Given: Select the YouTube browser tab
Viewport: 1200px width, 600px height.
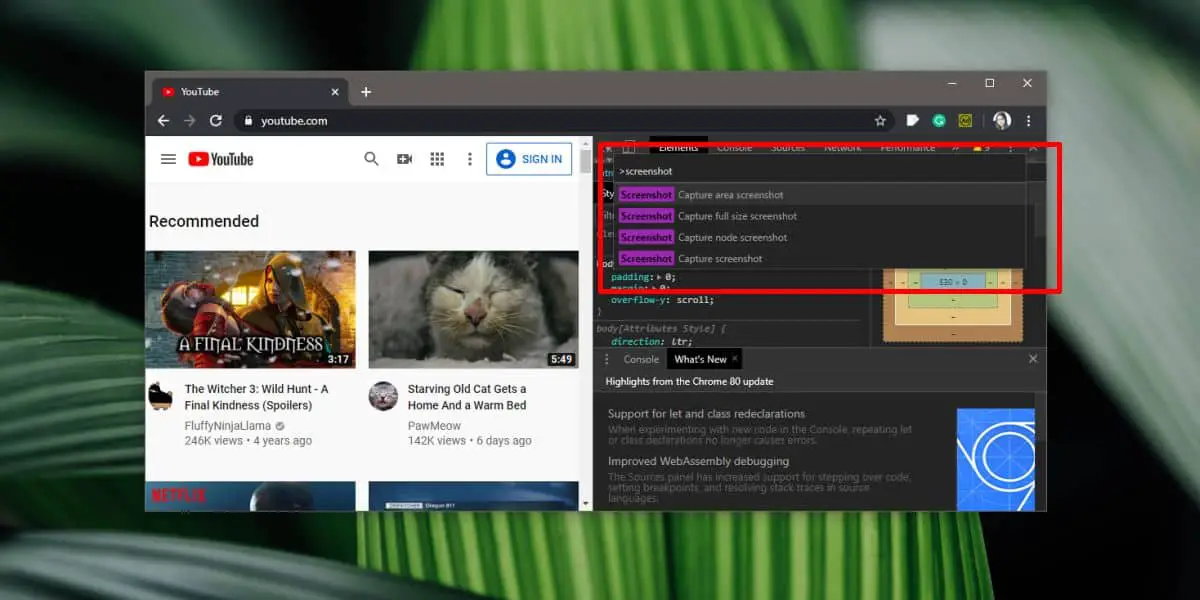Looking at the screenshot, I should (x=248, y=92).
